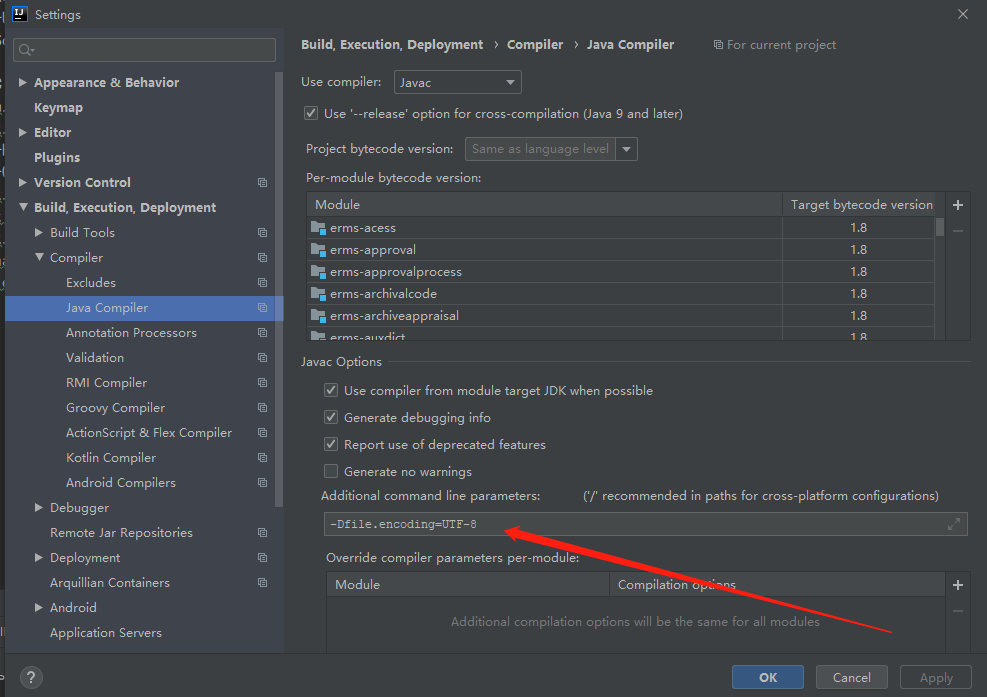This screenshot has height=697, width=987.
Task: Expand the Debugger tree node
Action: coord(37,507)
